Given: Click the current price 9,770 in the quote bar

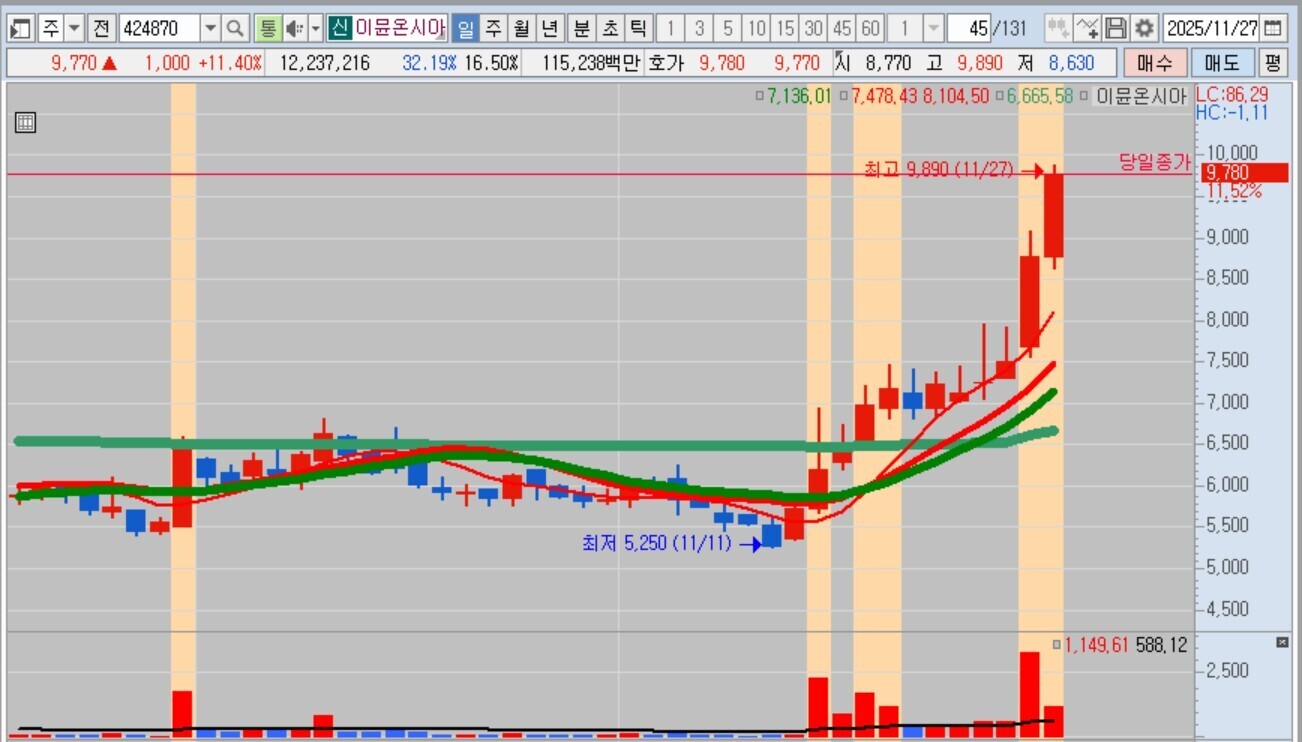Looking at the screenshot, I should point(75,64).
